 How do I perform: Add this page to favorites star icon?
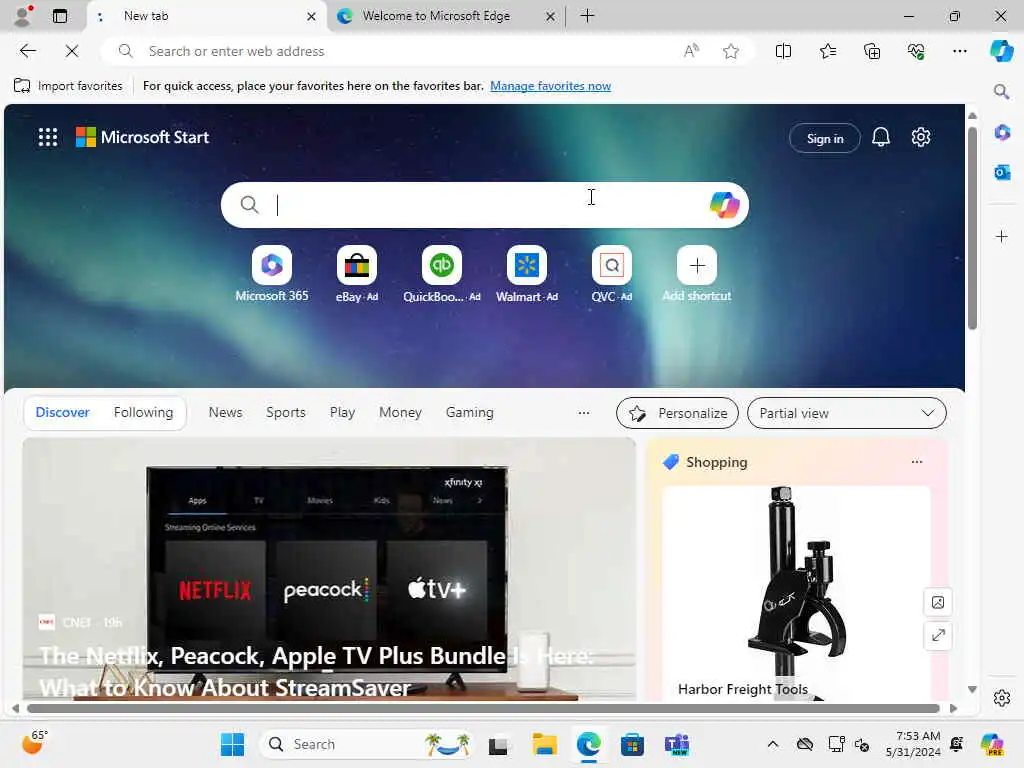pos(731,51)
